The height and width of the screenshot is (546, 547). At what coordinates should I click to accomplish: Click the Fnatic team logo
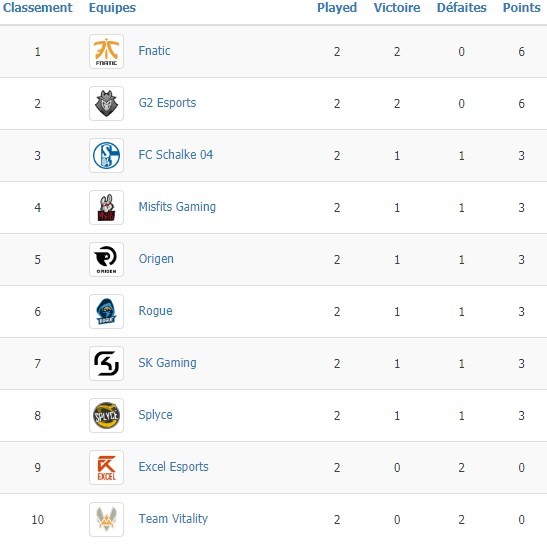[106, 52]
